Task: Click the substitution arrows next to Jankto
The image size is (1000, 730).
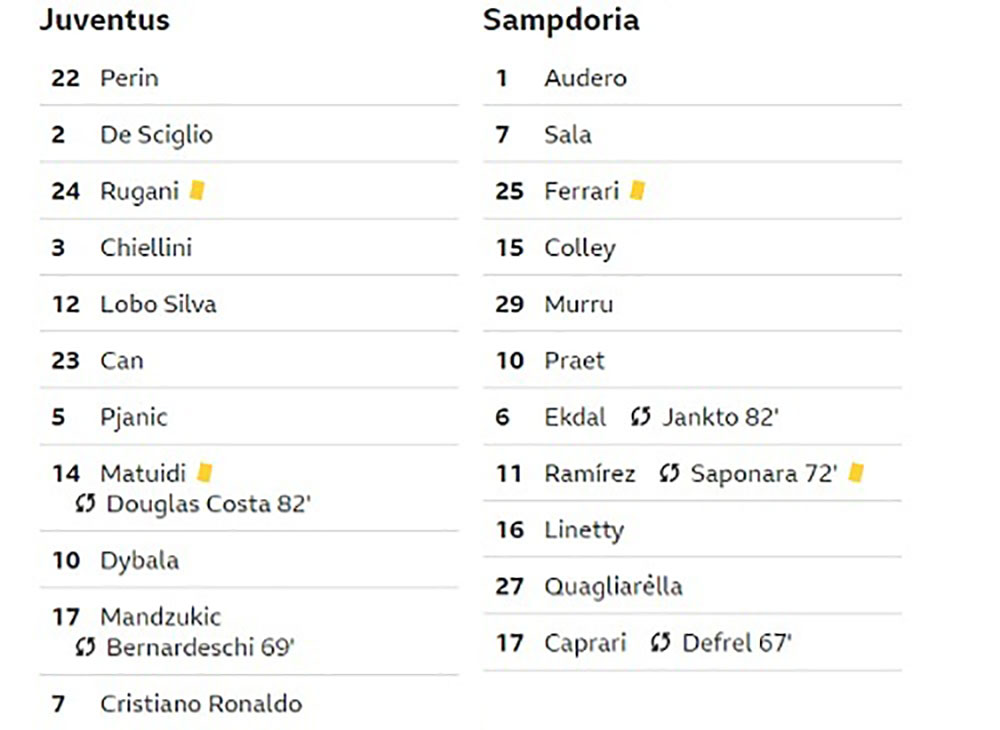Action: [x=640, y=417]
